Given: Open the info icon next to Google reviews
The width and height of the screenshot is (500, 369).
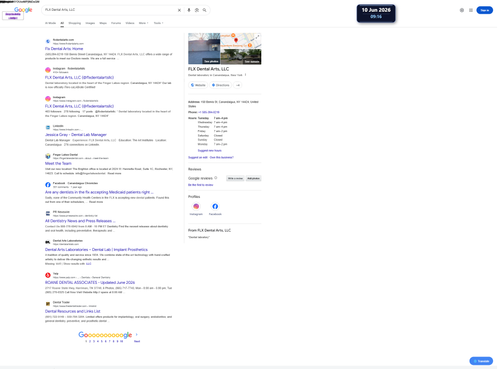Looking at the screenshot, I should (216, 178).
